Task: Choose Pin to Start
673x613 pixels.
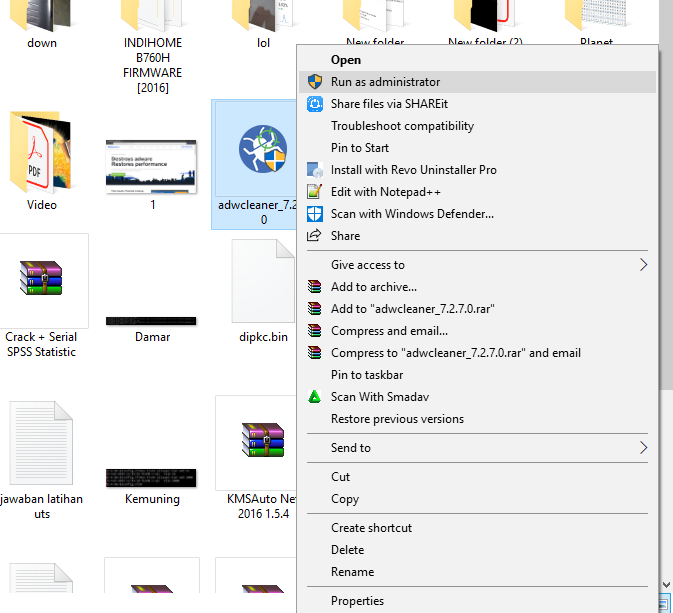Action: click(477, 148)
